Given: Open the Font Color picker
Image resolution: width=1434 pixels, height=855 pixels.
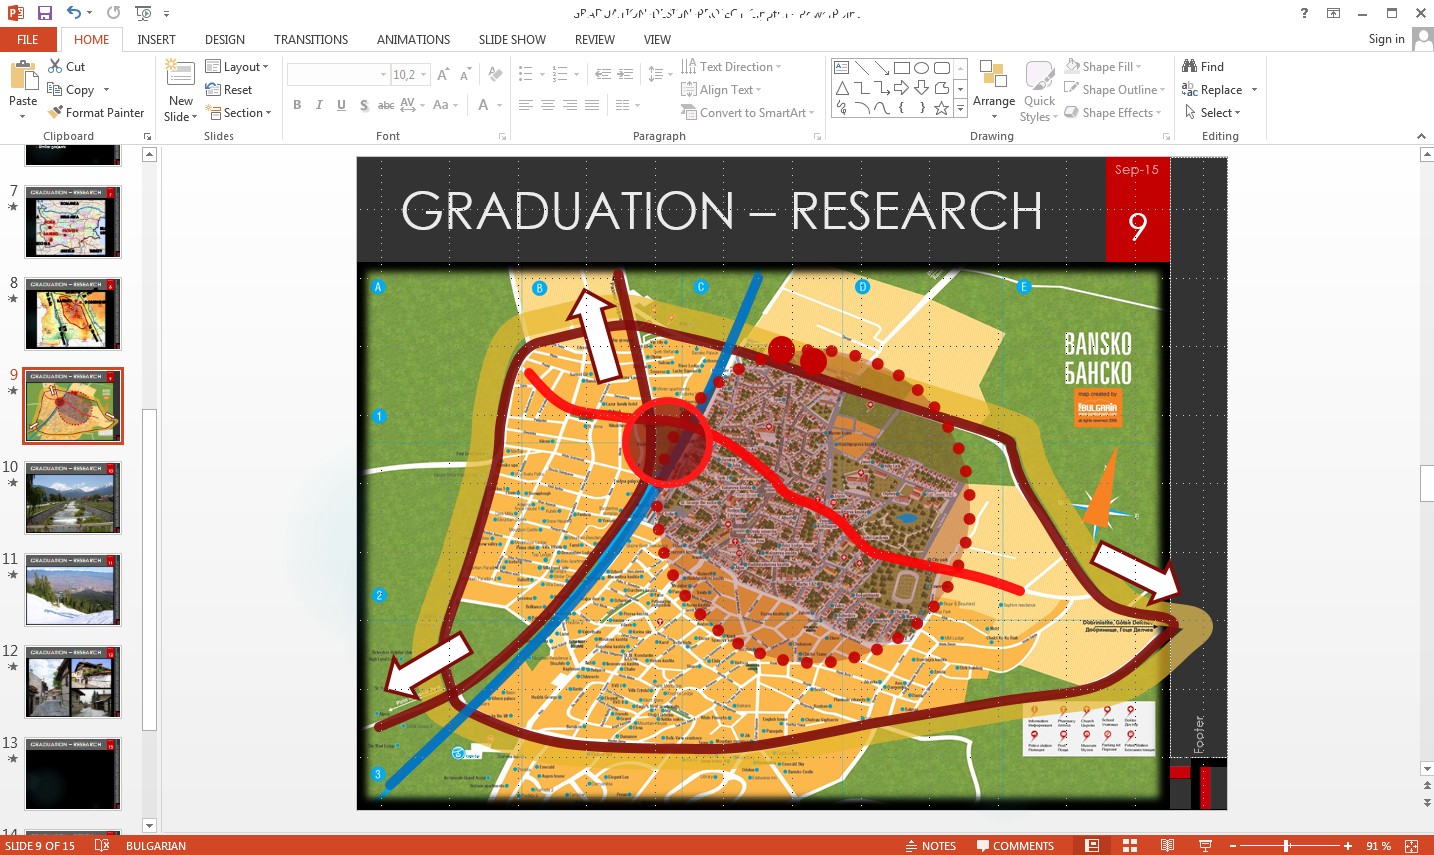Looking at the screenshot, I should [484, 105].
